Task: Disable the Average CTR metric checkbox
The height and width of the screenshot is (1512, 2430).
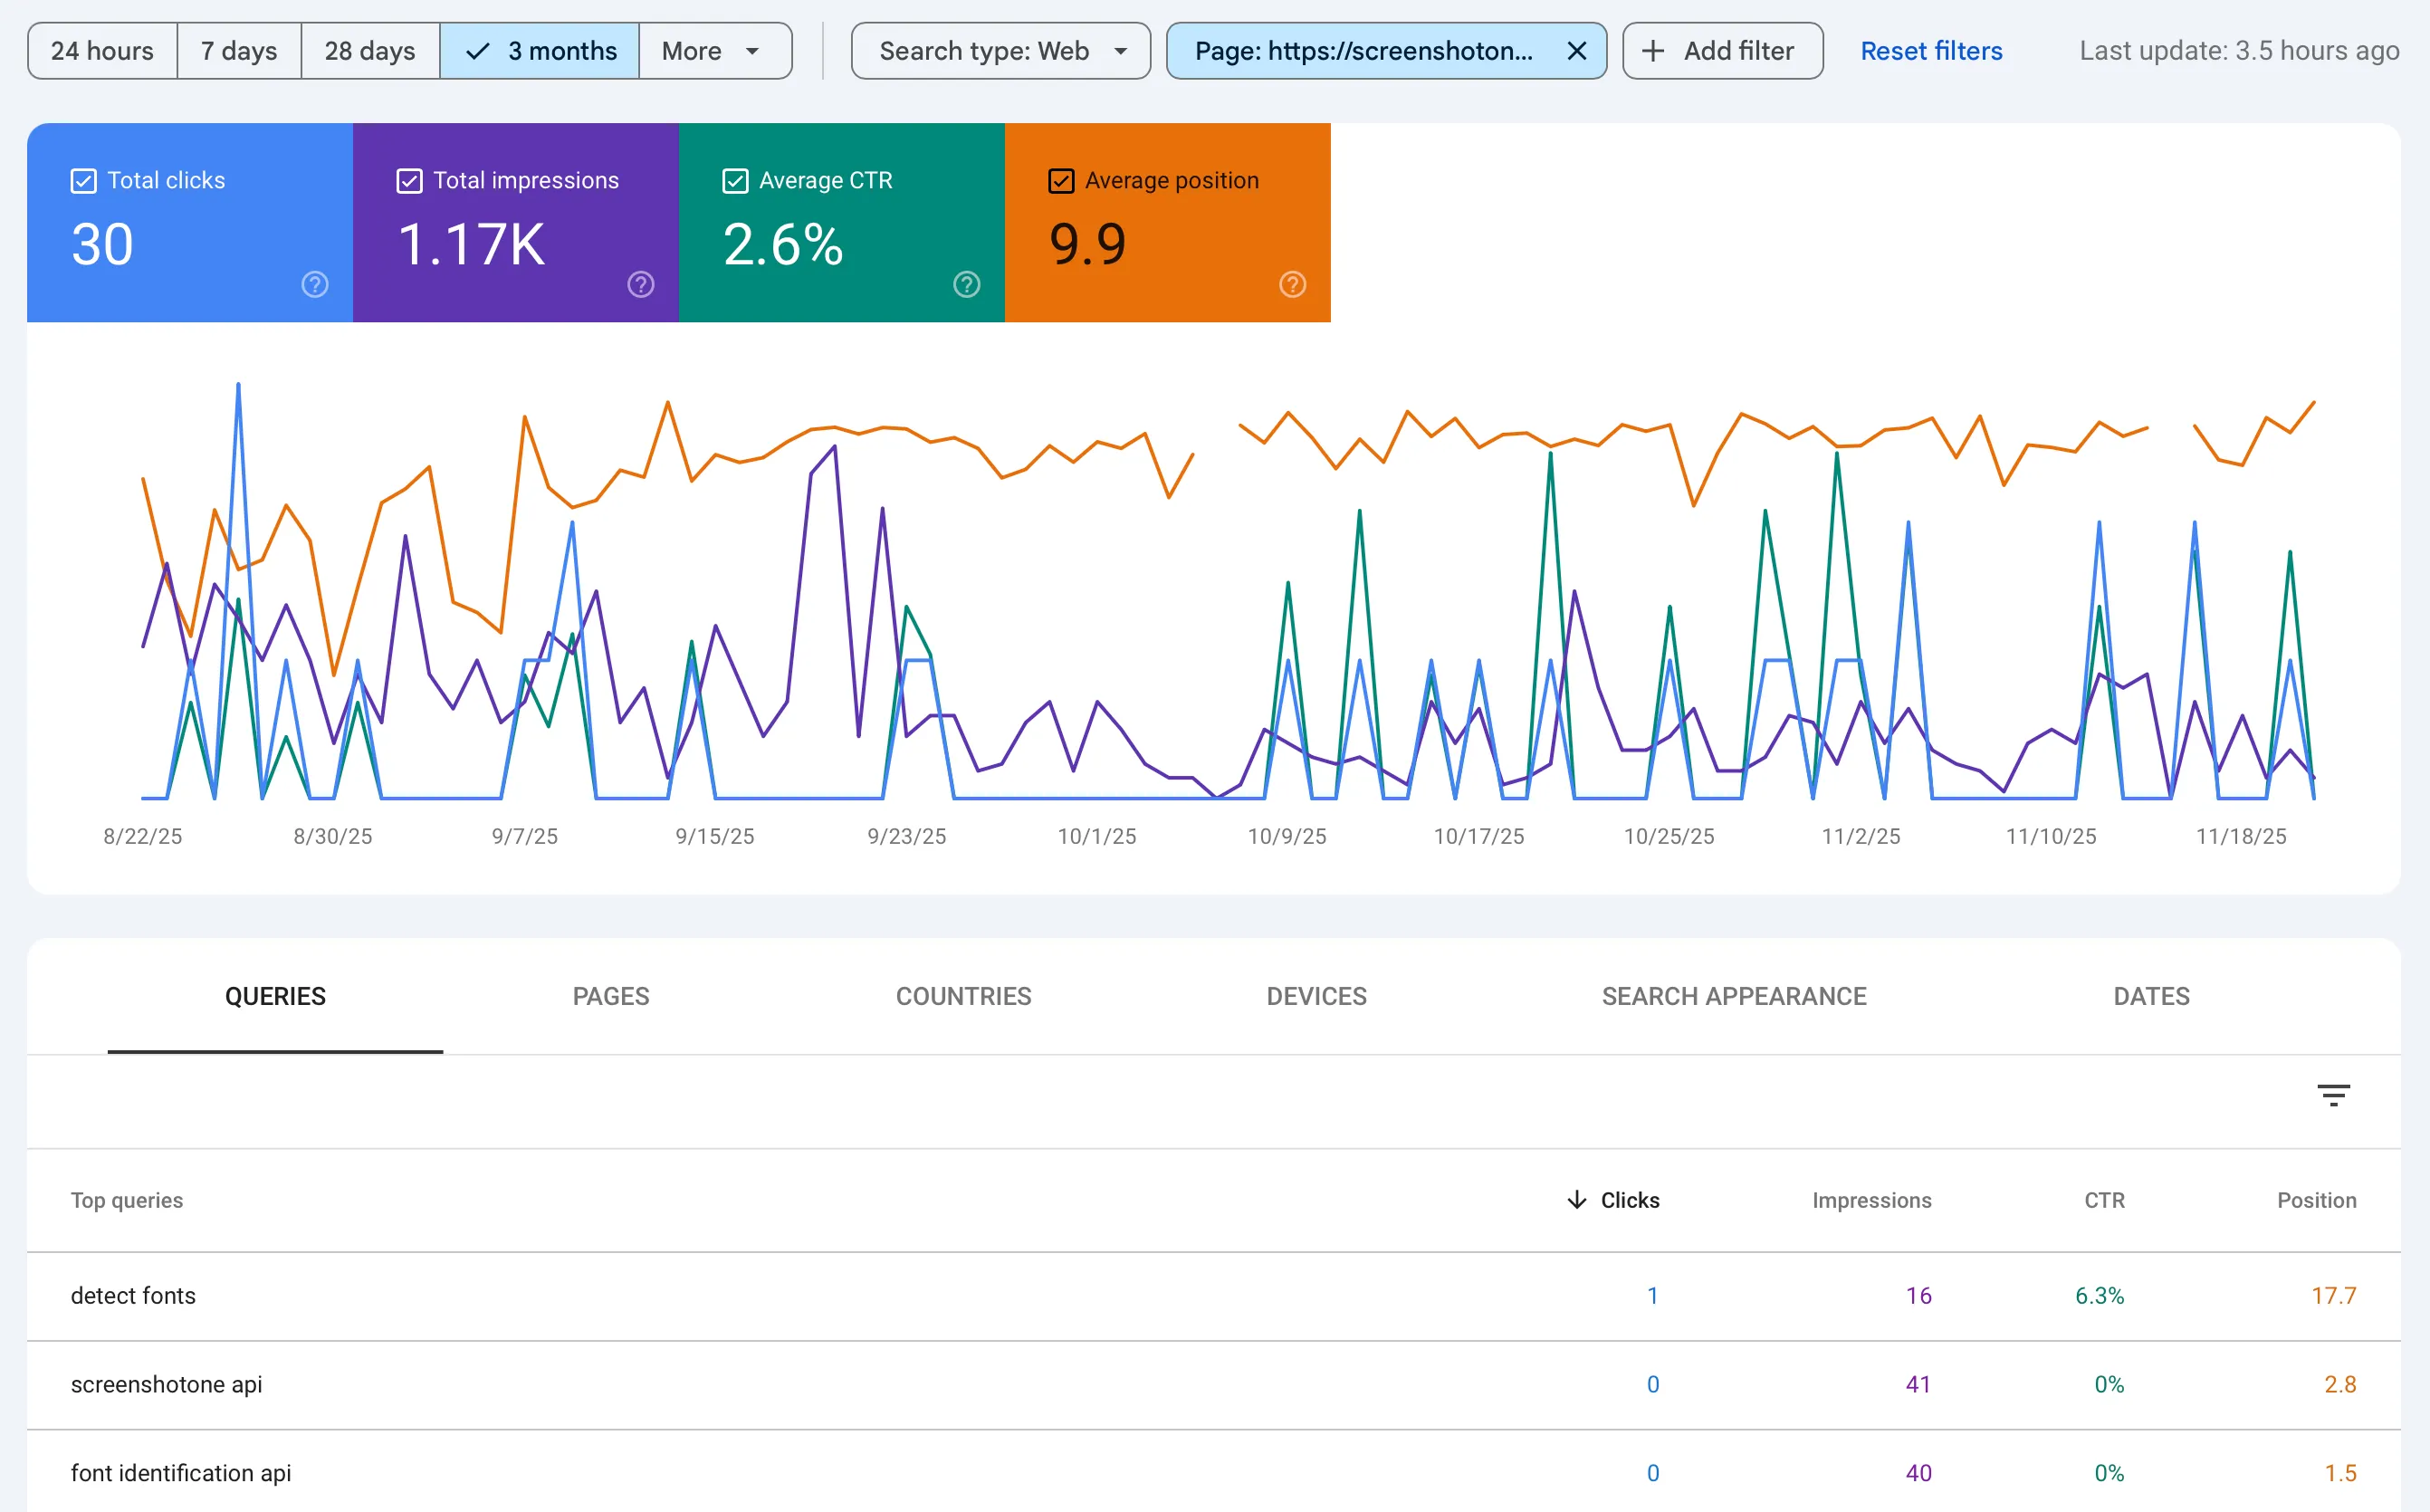Action: tap(736, 181)
